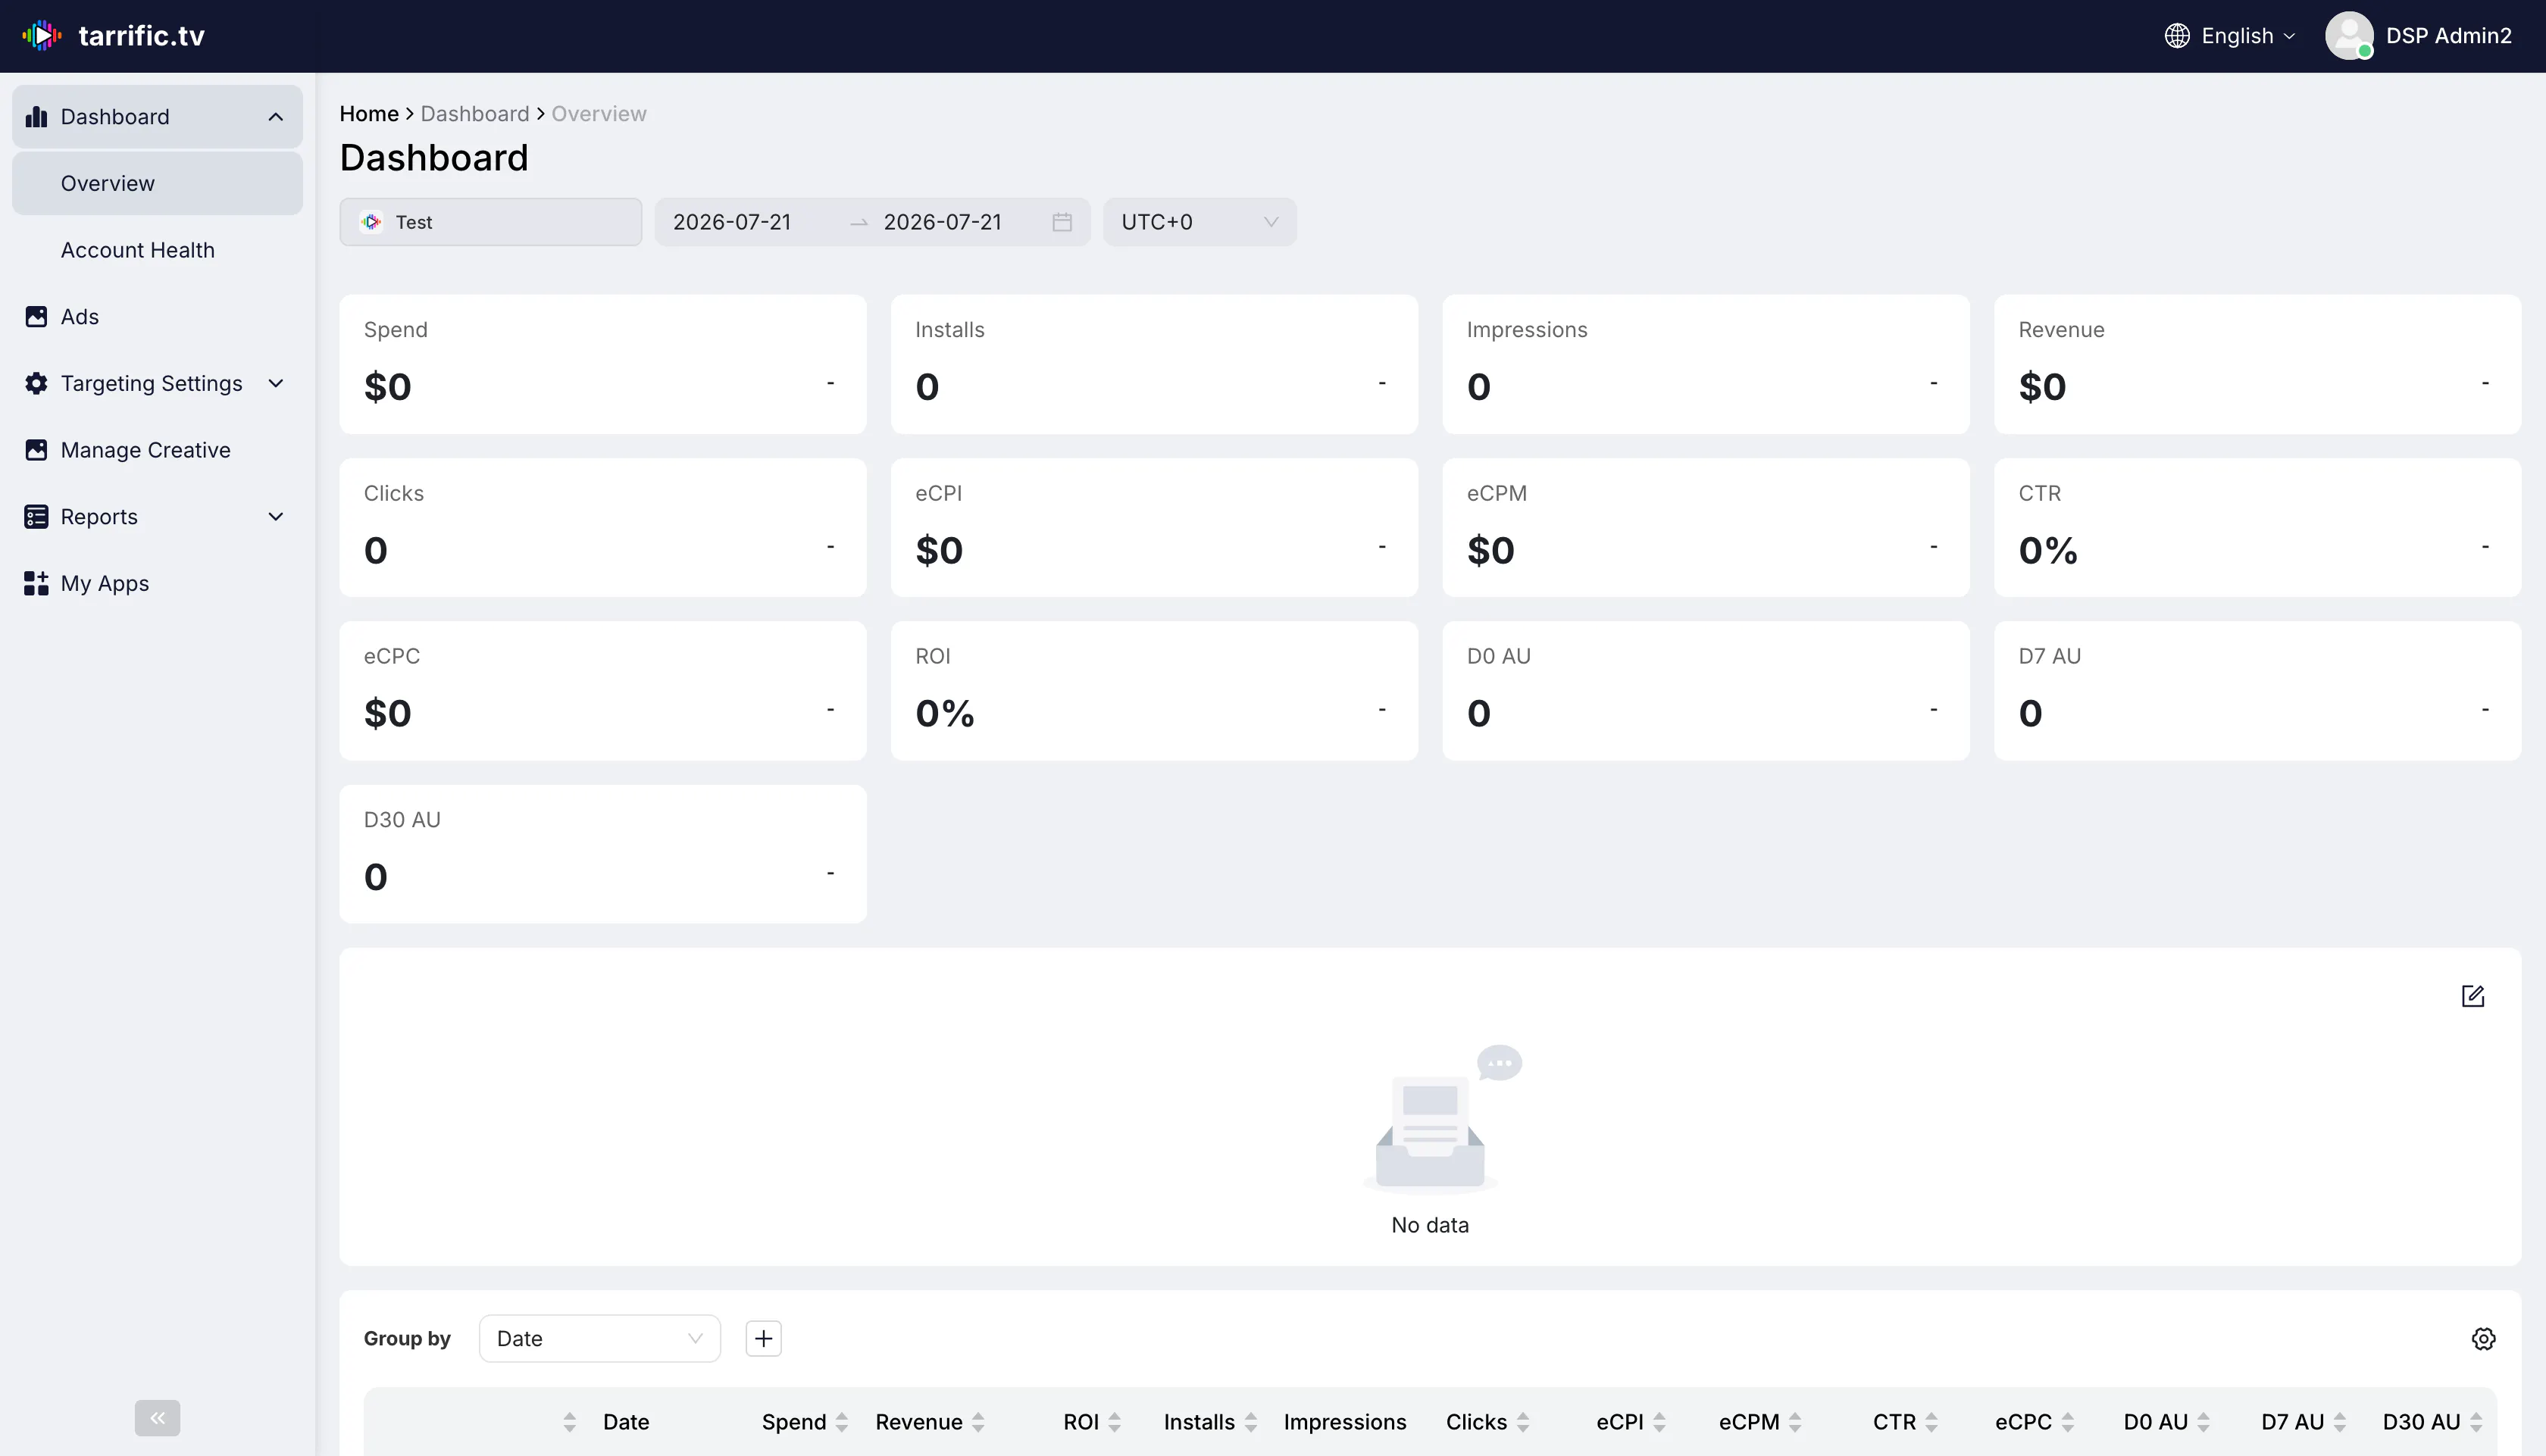Click the Manage Creative image icon
Image resolution: width=2546 pixels, height=1456 pixels.
pyautogui.click(x=36, y=450)
